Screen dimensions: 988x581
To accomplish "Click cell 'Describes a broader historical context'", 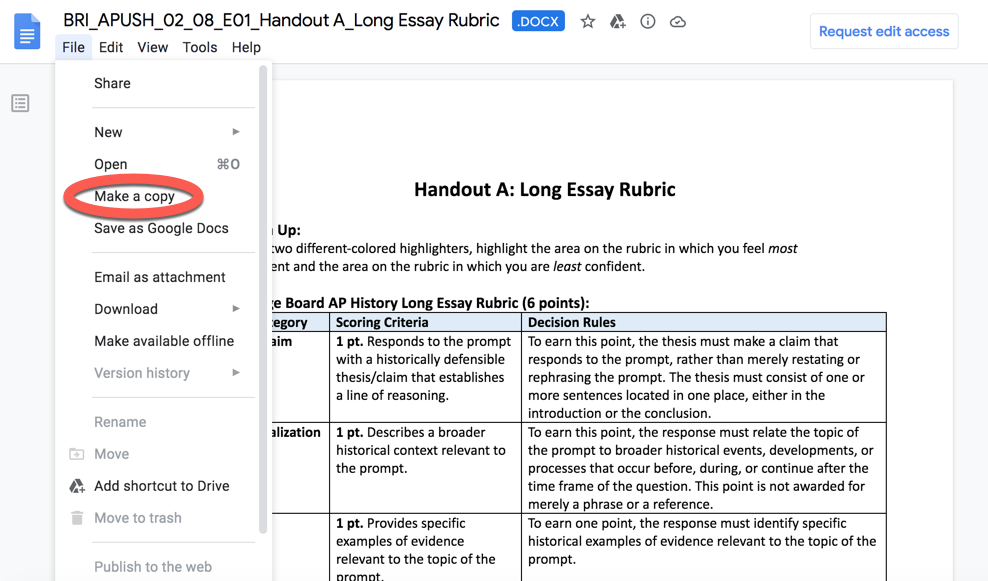I will (425, 468).
